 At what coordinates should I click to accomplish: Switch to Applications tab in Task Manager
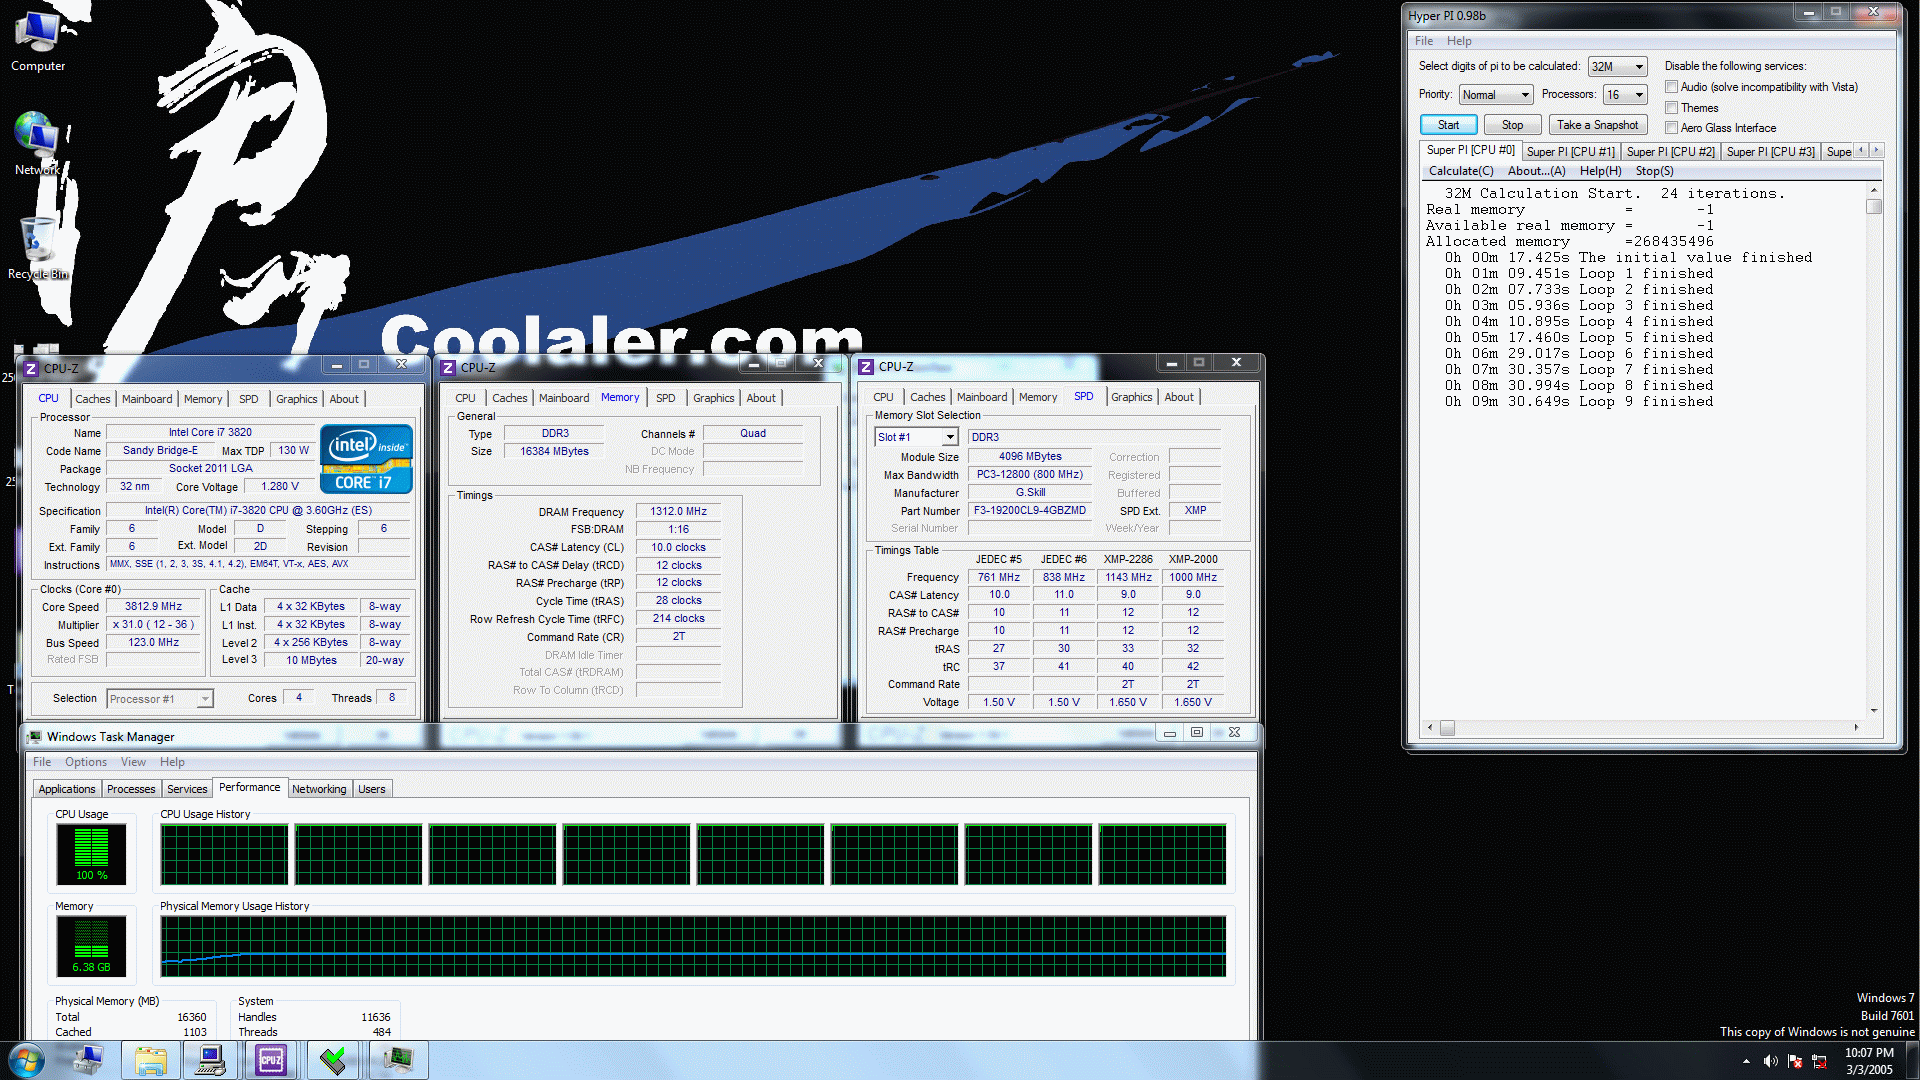click(x=67, y=789)
